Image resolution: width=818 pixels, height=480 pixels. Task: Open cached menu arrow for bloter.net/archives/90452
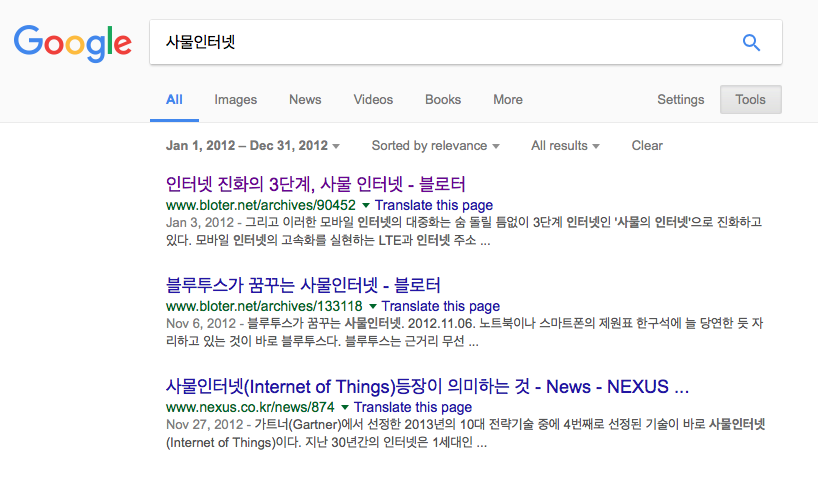pos(366,206)
